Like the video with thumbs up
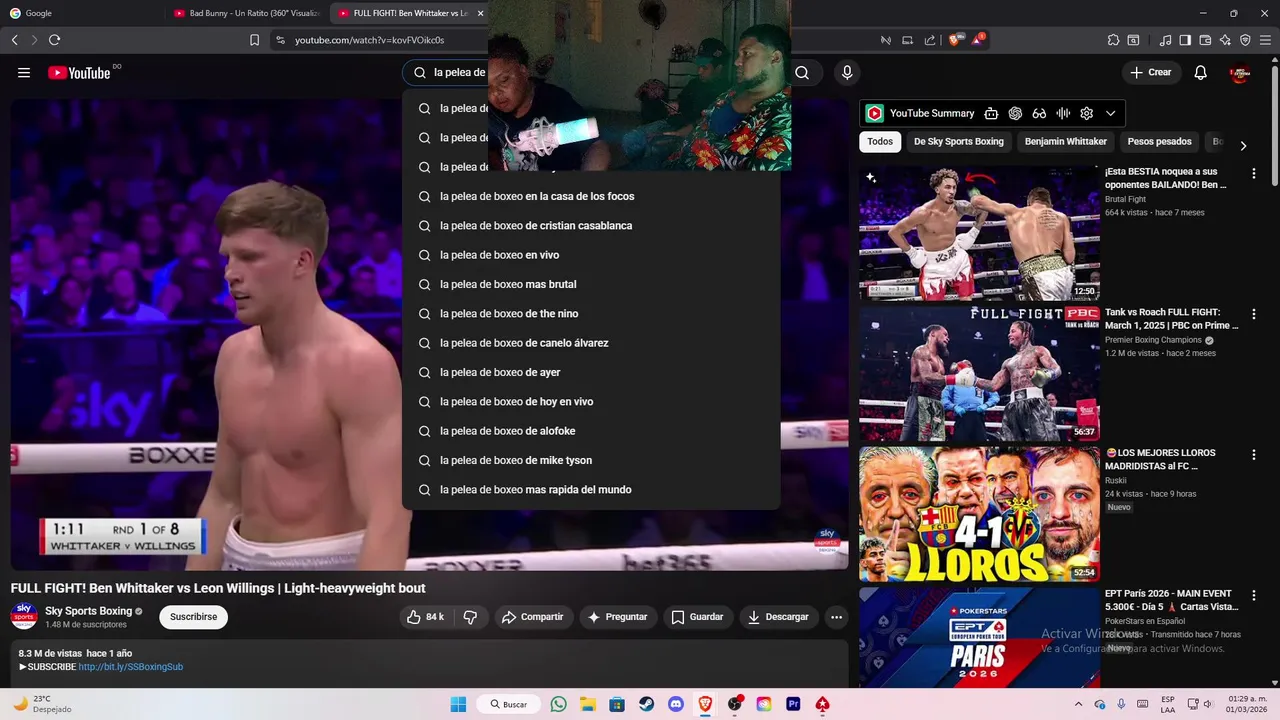Screen dimensions: 1280x720 424,617
